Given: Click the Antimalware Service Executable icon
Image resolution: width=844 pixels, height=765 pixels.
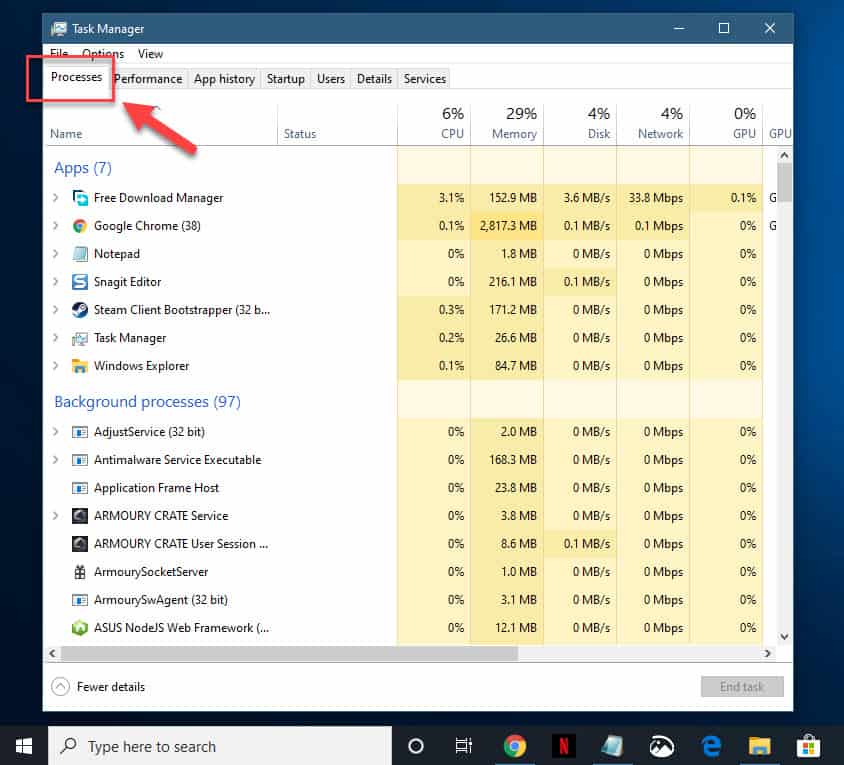Looking at the screenshot, I should pos(80,460).
